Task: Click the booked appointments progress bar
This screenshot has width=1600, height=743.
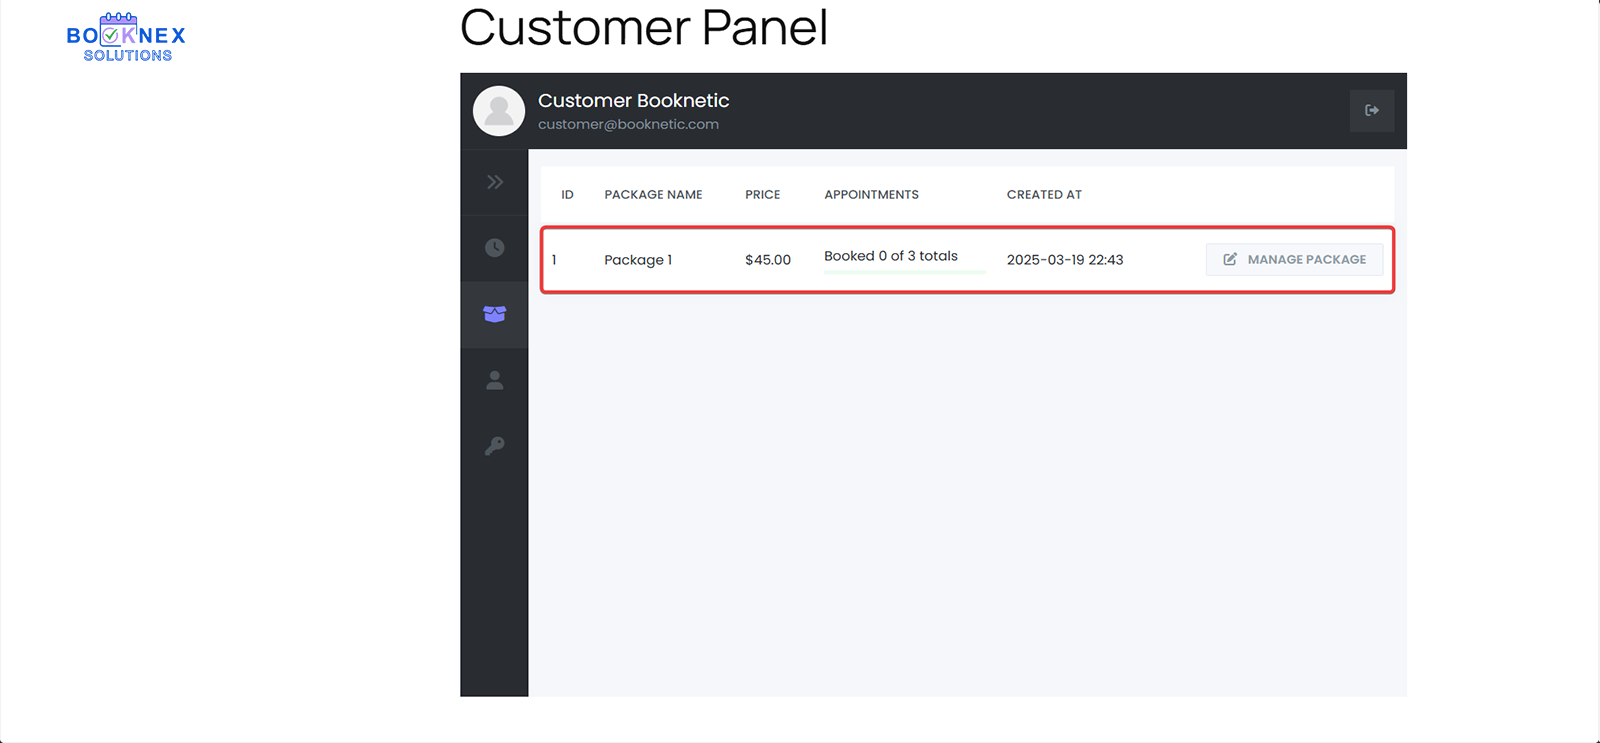Action: pyautogui.click(x=904, y=271)
